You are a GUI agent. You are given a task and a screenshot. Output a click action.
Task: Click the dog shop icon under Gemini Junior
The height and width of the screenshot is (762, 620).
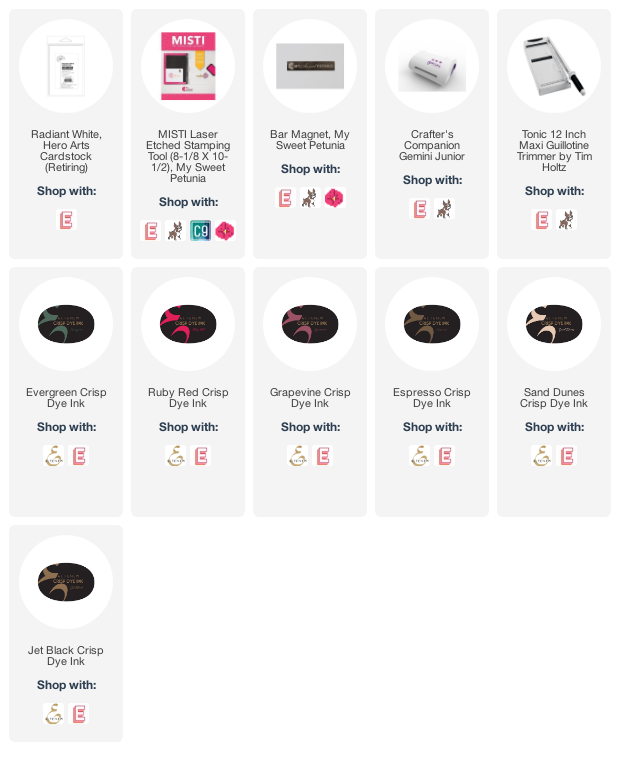tap(444, 209)
